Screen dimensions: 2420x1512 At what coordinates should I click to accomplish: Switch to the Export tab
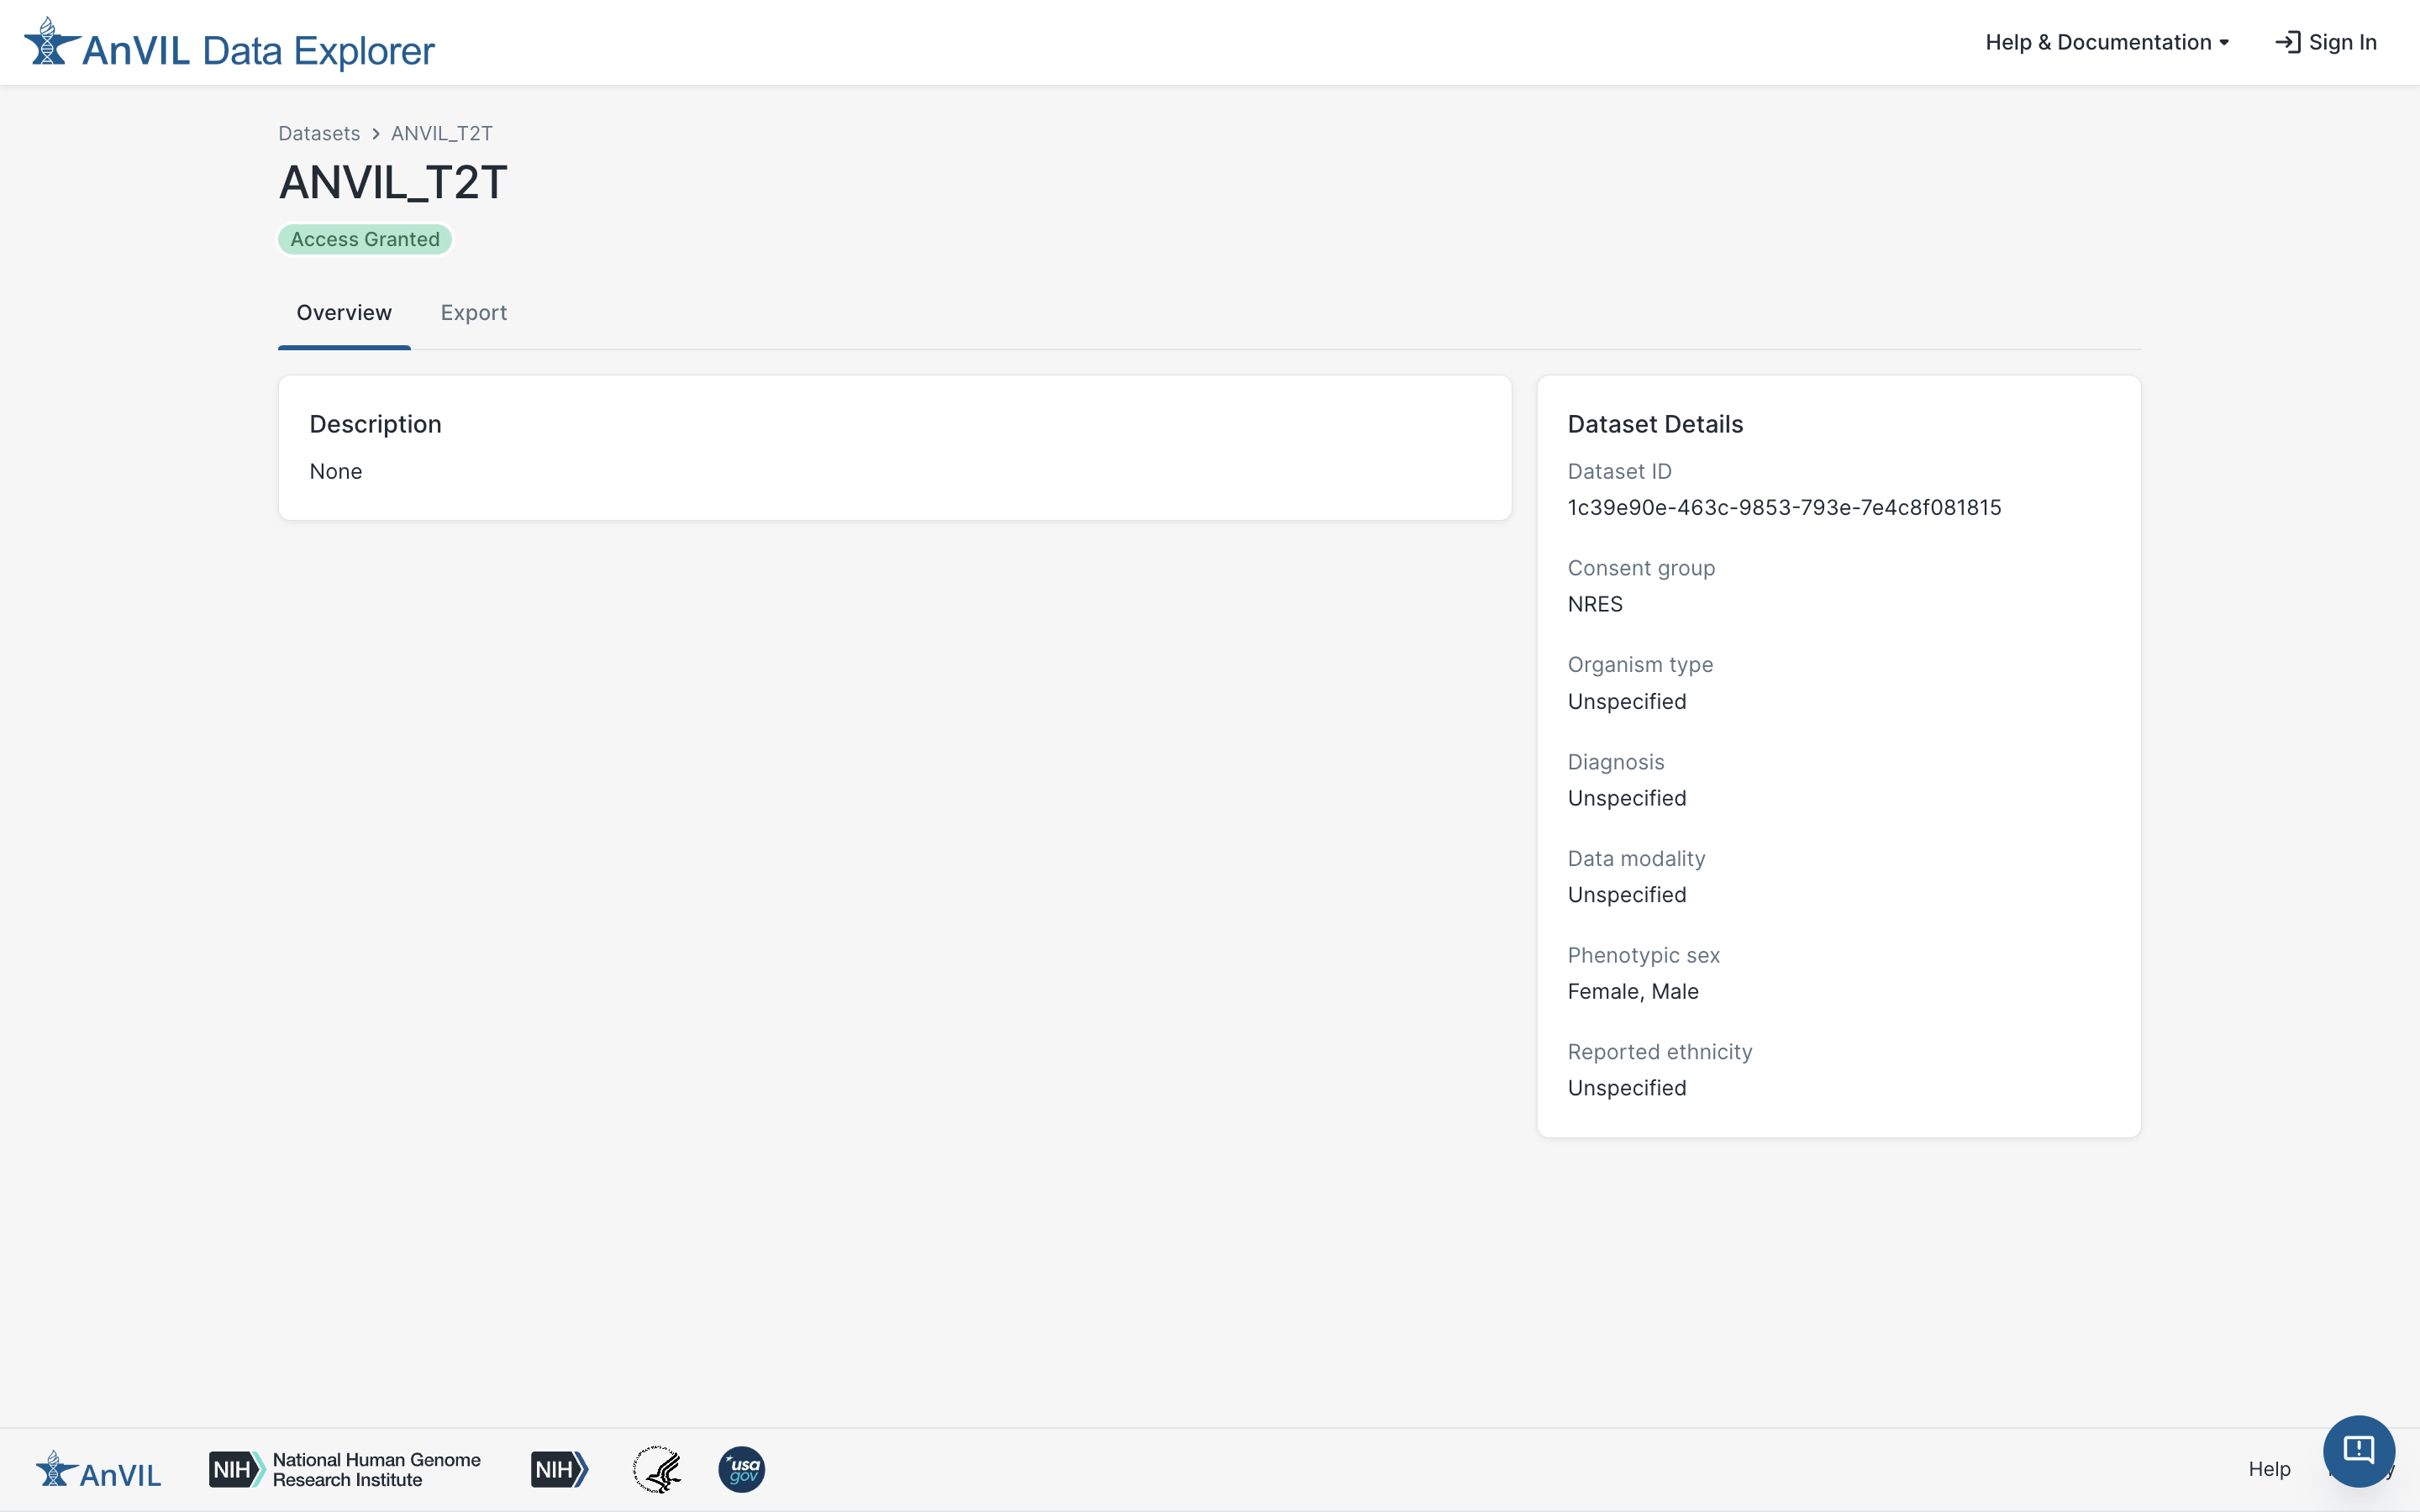click(474, 313)
